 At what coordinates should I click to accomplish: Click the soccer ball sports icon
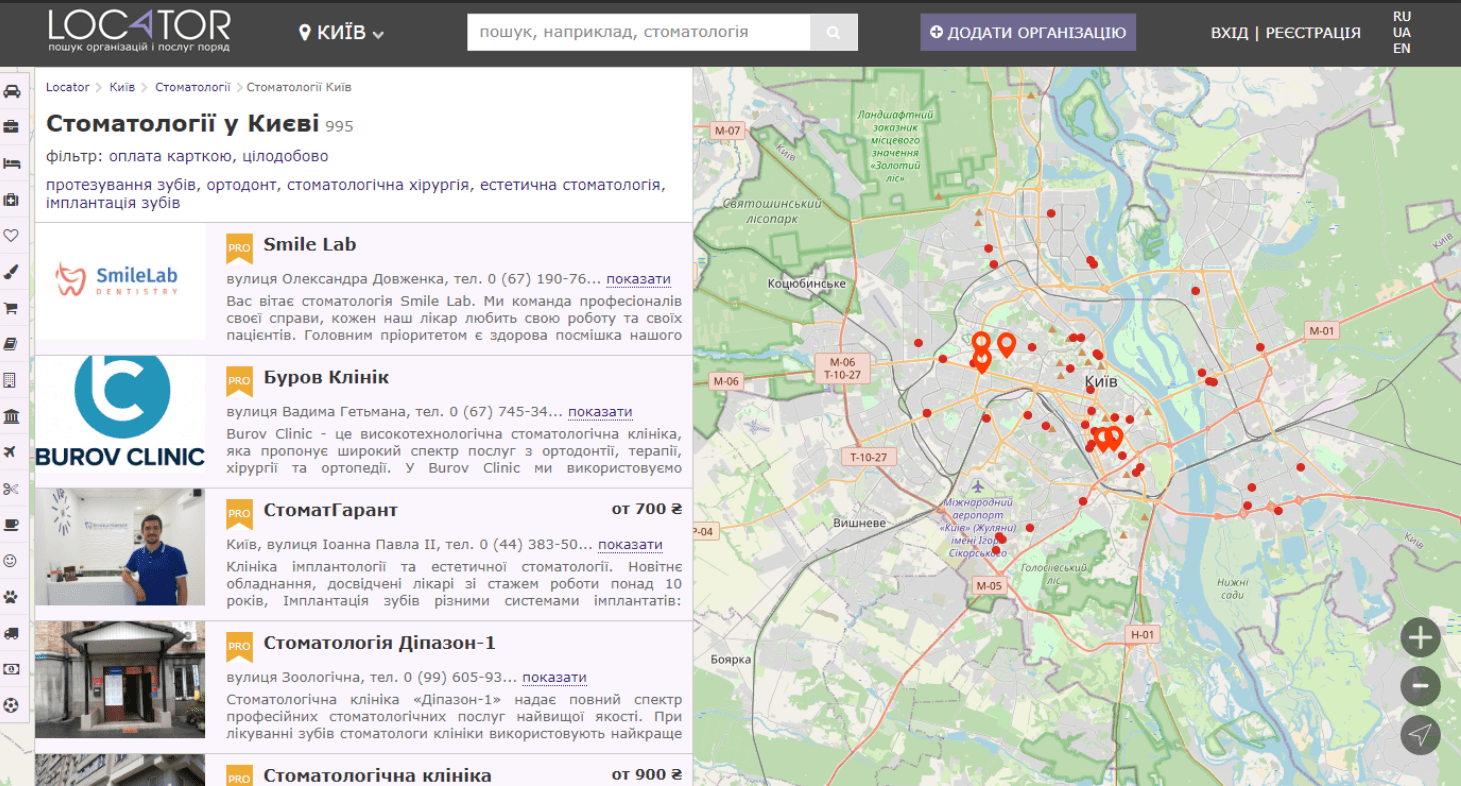coord(12,705)
